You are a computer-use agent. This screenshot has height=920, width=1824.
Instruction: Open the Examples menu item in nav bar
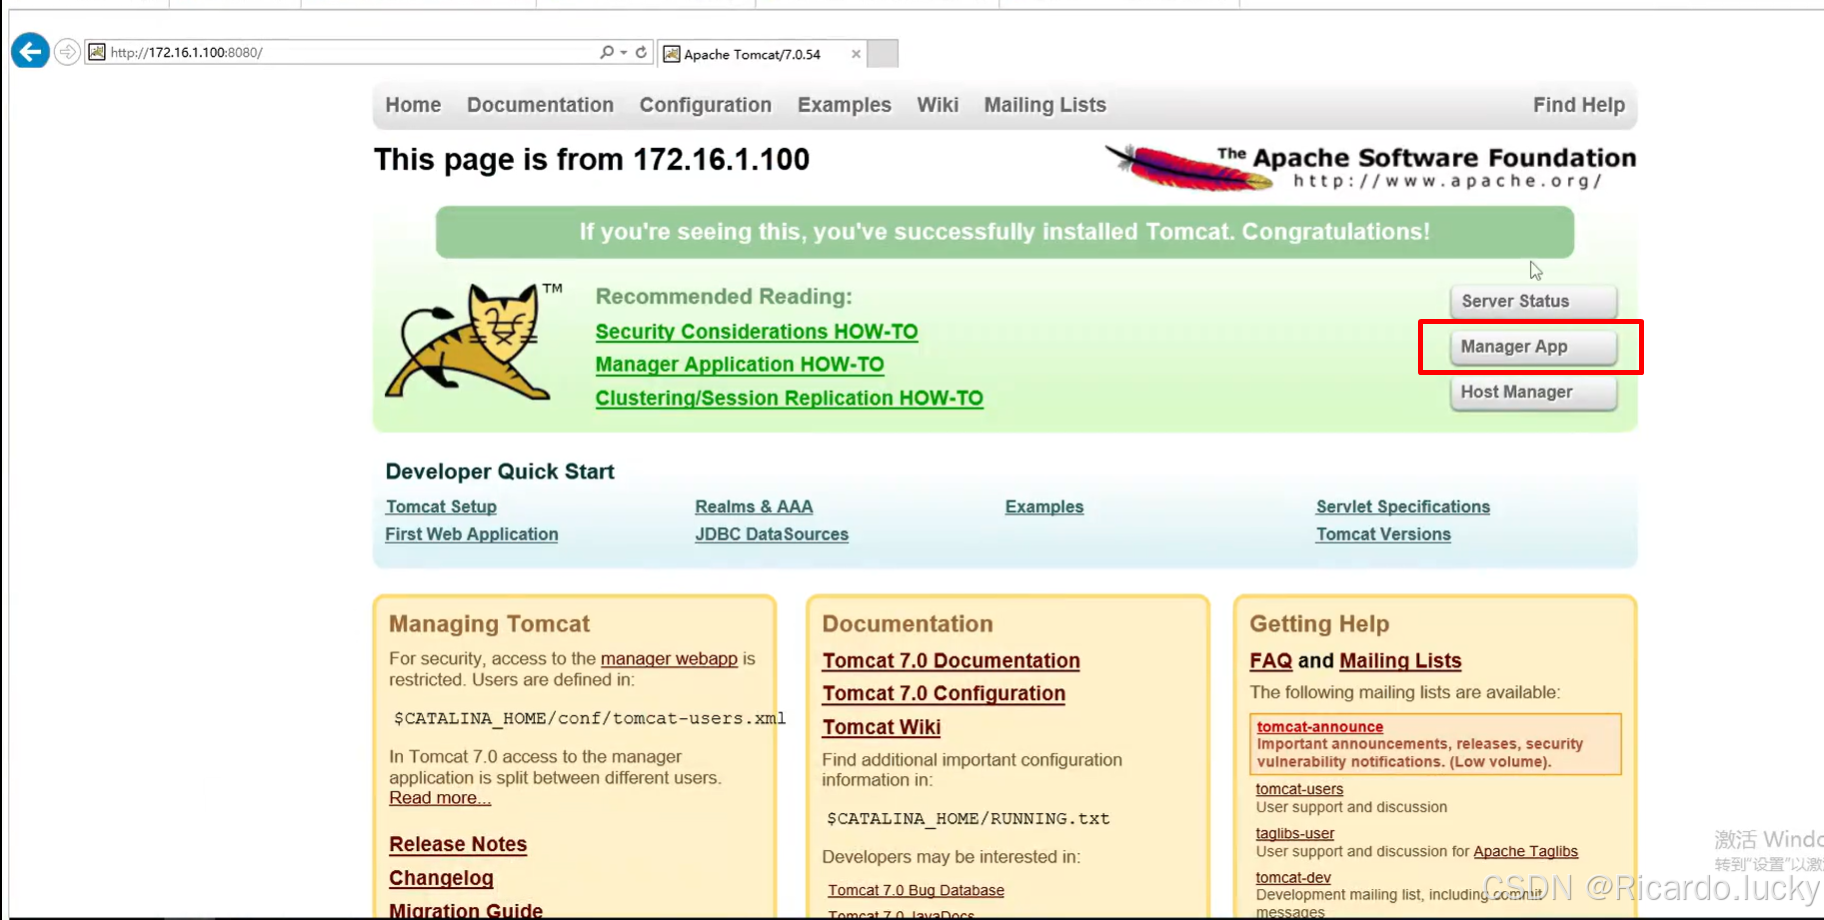844,105
